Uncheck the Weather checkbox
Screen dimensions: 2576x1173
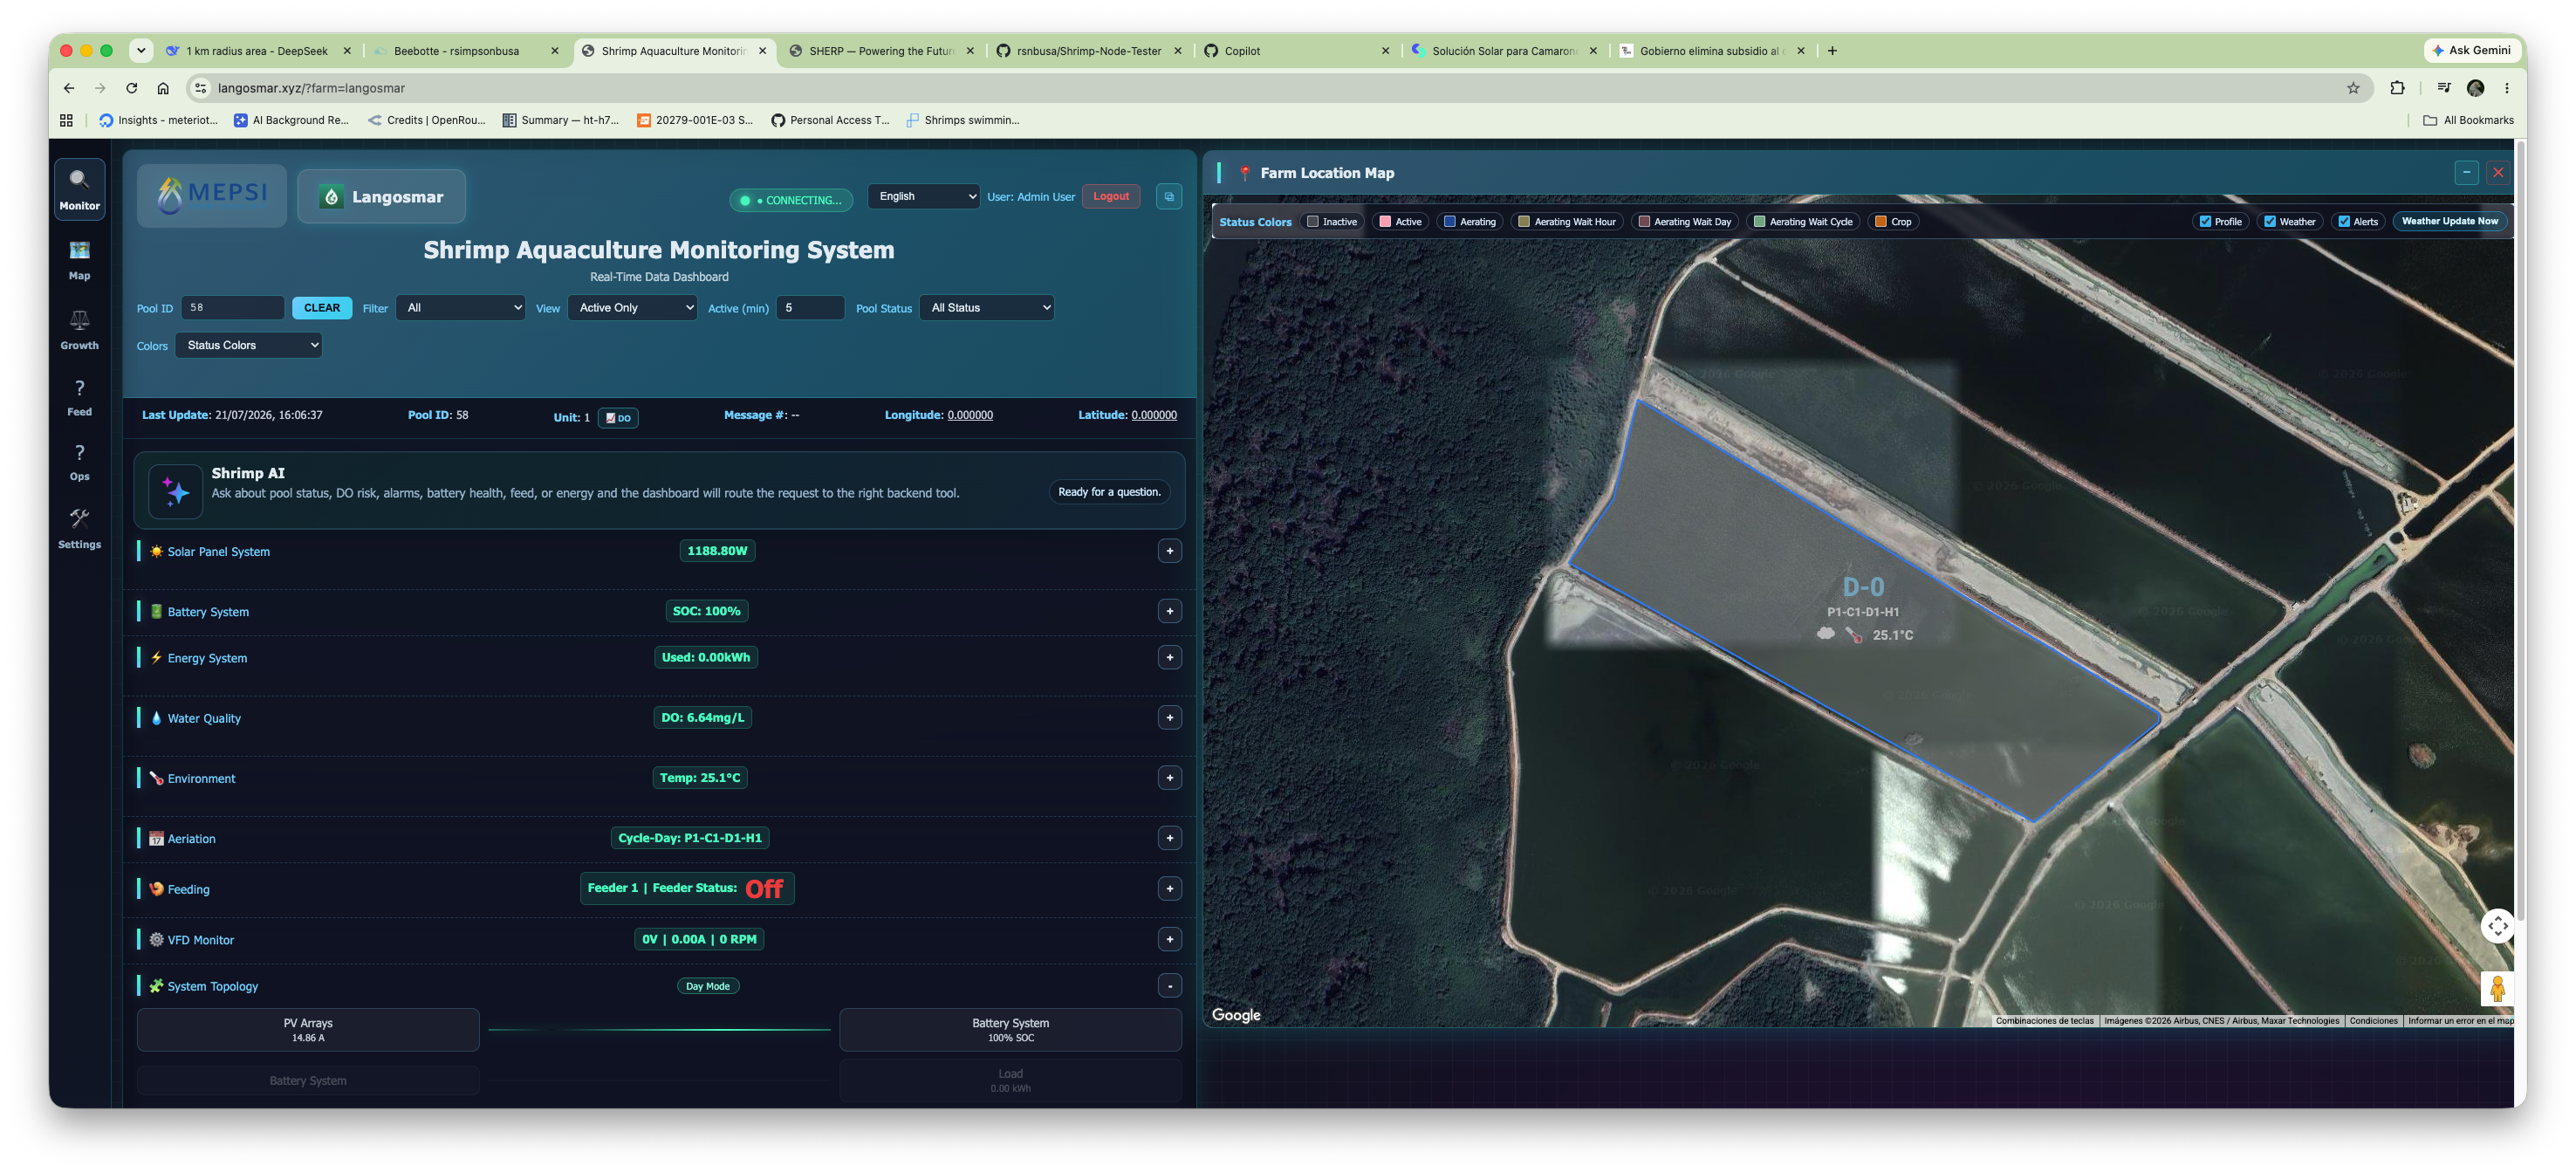pyautogui.click(x=2269, y=222)
